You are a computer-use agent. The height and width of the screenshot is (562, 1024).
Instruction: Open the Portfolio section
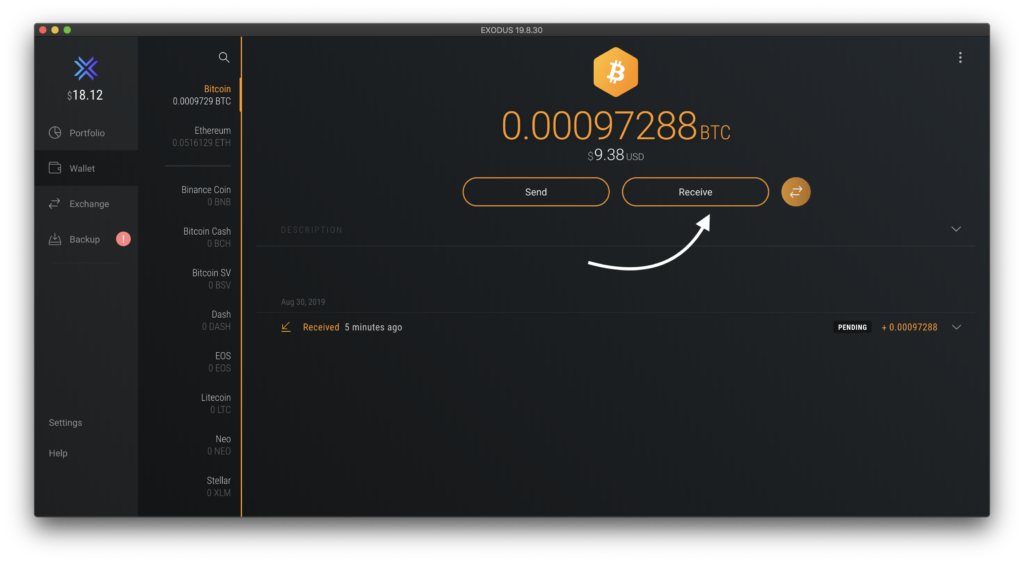pyautogui.click(x=86, y=133)
